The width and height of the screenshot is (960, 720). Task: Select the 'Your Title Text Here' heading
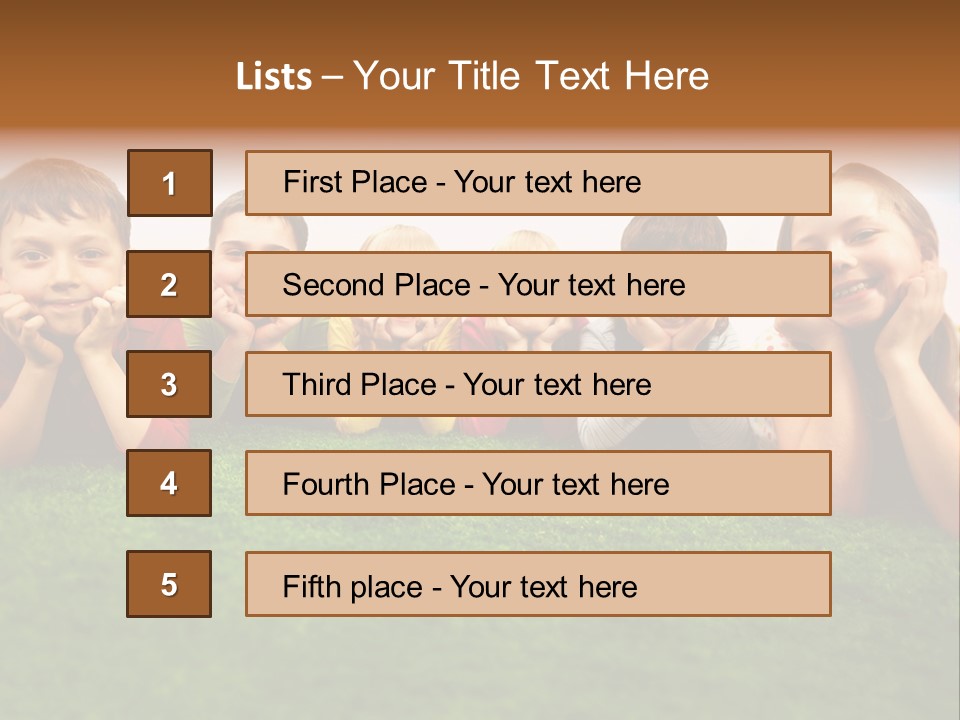[530, 77]
